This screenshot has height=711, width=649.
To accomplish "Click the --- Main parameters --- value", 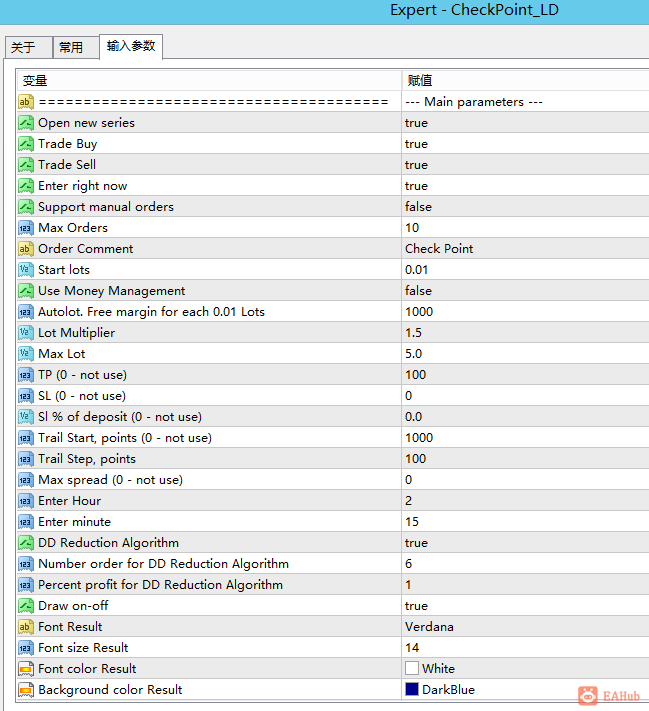I will [474, 102].
